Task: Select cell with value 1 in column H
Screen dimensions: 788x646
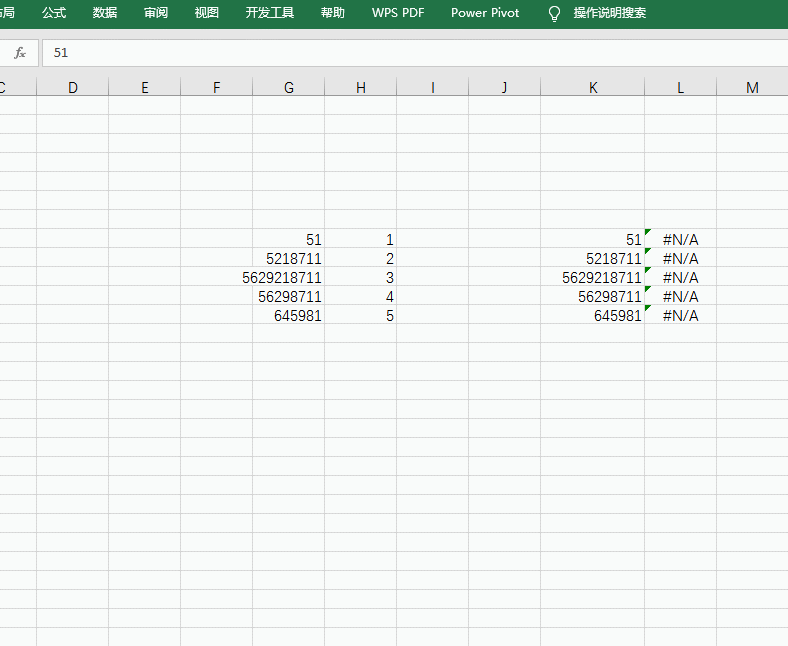Action: [x=360, y=238]
